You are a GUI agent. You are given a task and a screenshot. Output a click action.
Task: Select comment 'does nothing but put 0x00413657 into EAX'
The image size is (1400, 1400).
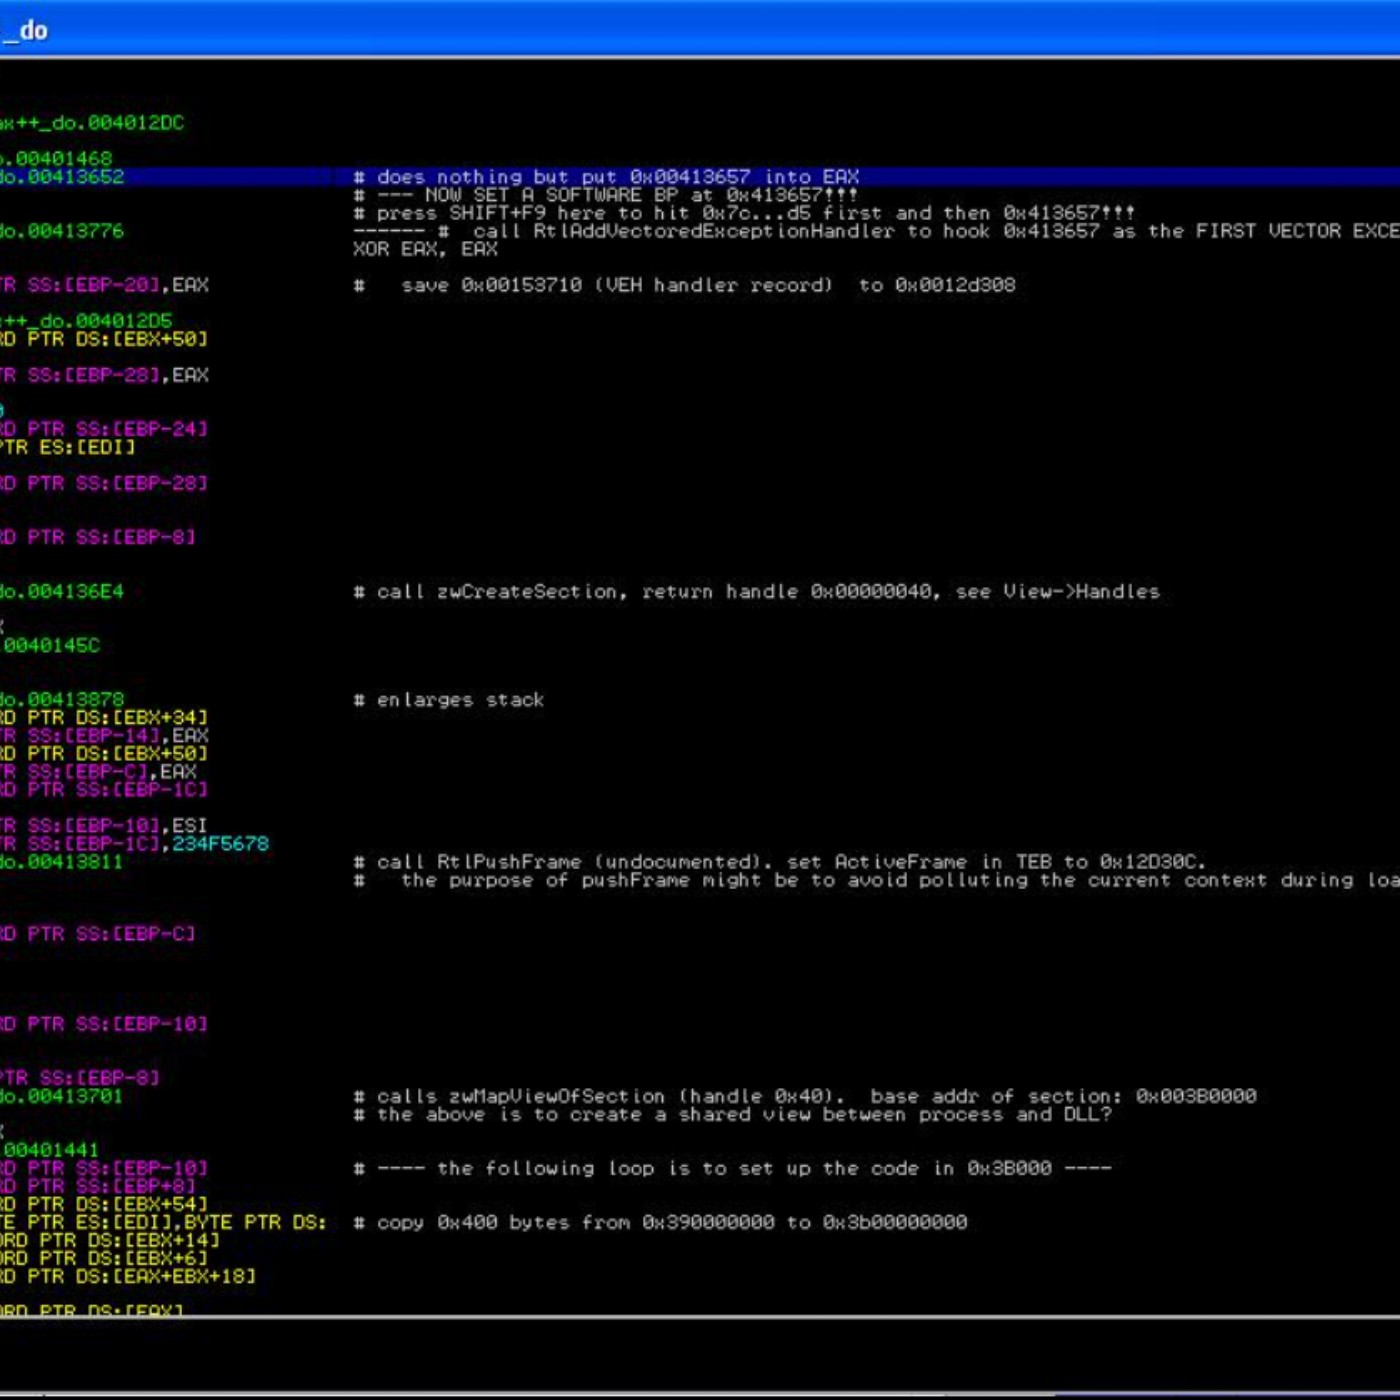point(618,177)
